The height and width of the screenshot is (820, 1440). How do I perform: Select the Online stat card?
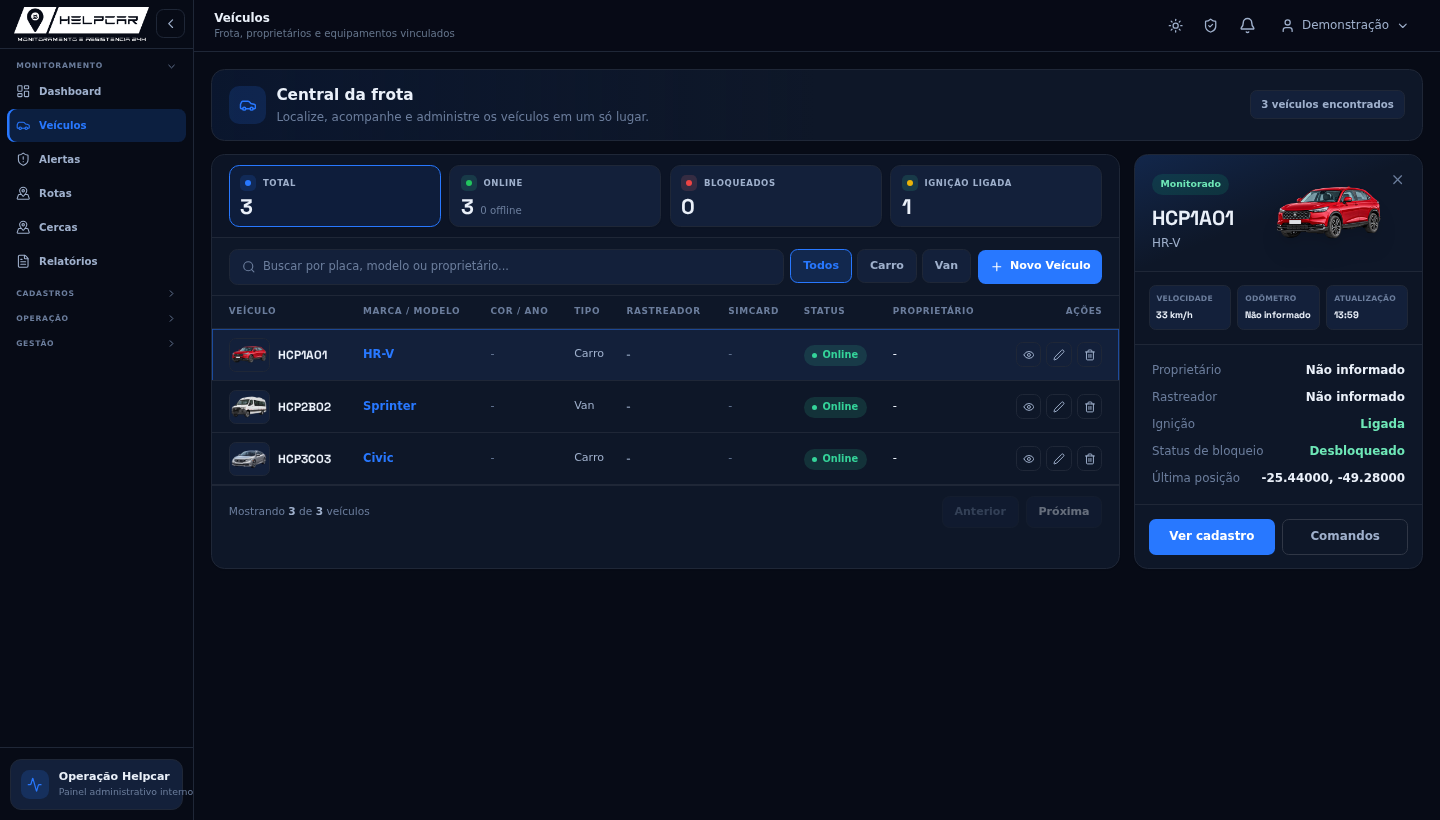555,196
